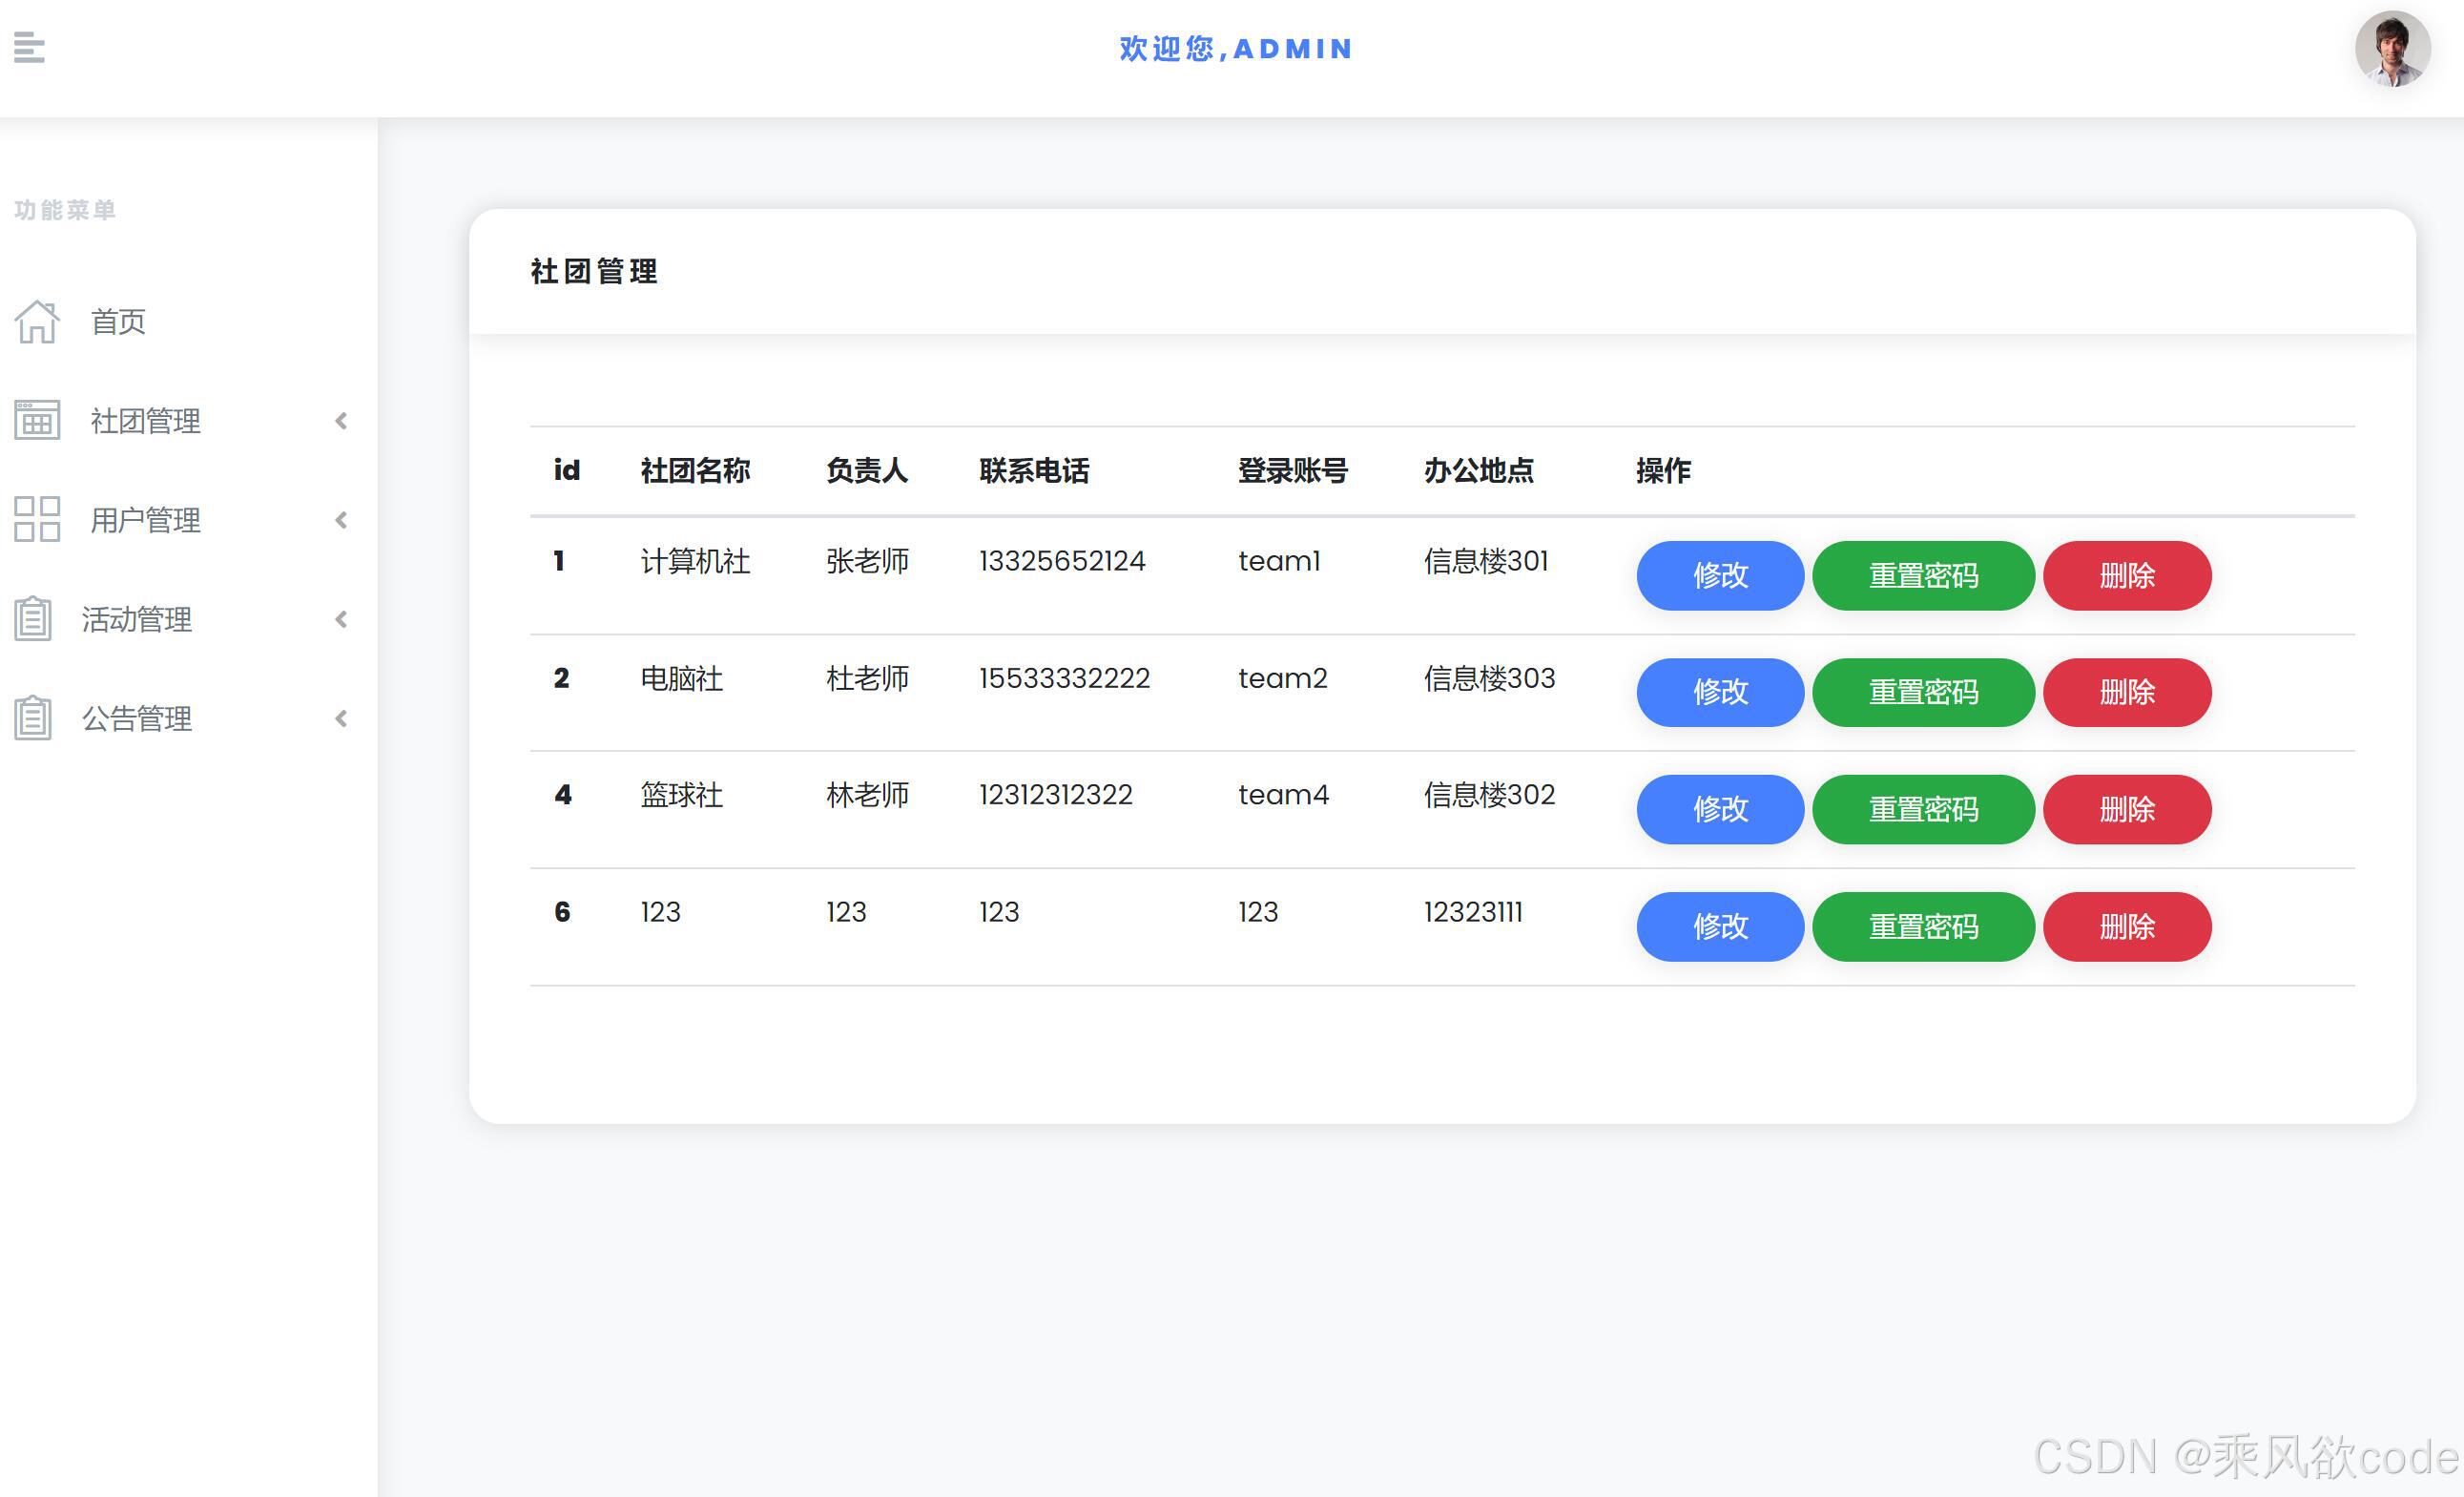Click 删除 button for 篮球社 row
The image size is (2464, 1497).
click(x=2127, y=810)
